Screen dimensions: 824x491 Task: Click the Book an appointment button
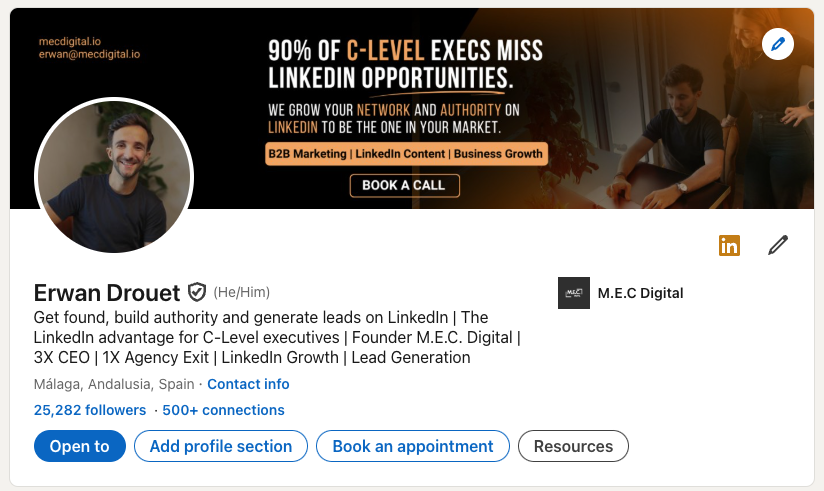click(413, 446)
